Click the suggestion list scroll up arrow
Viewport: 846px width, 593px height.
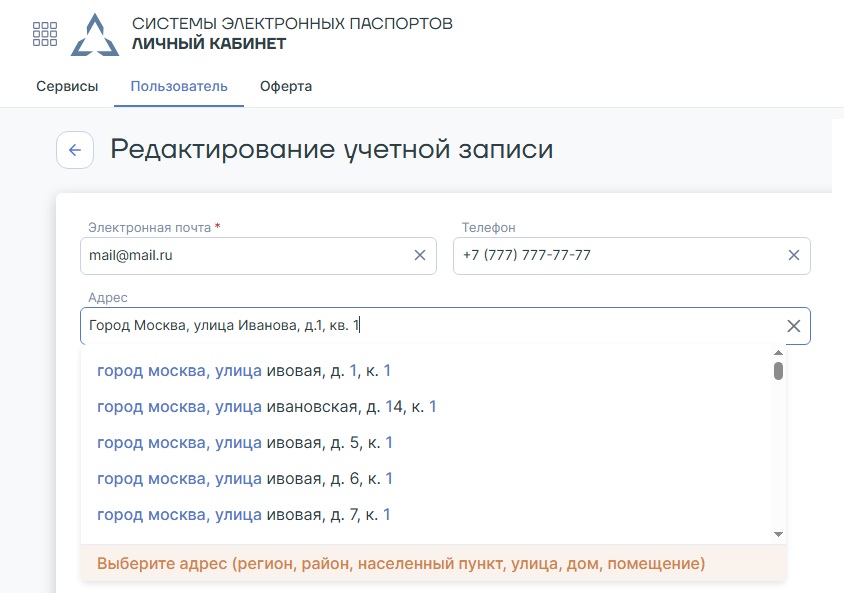coord(778,353)
